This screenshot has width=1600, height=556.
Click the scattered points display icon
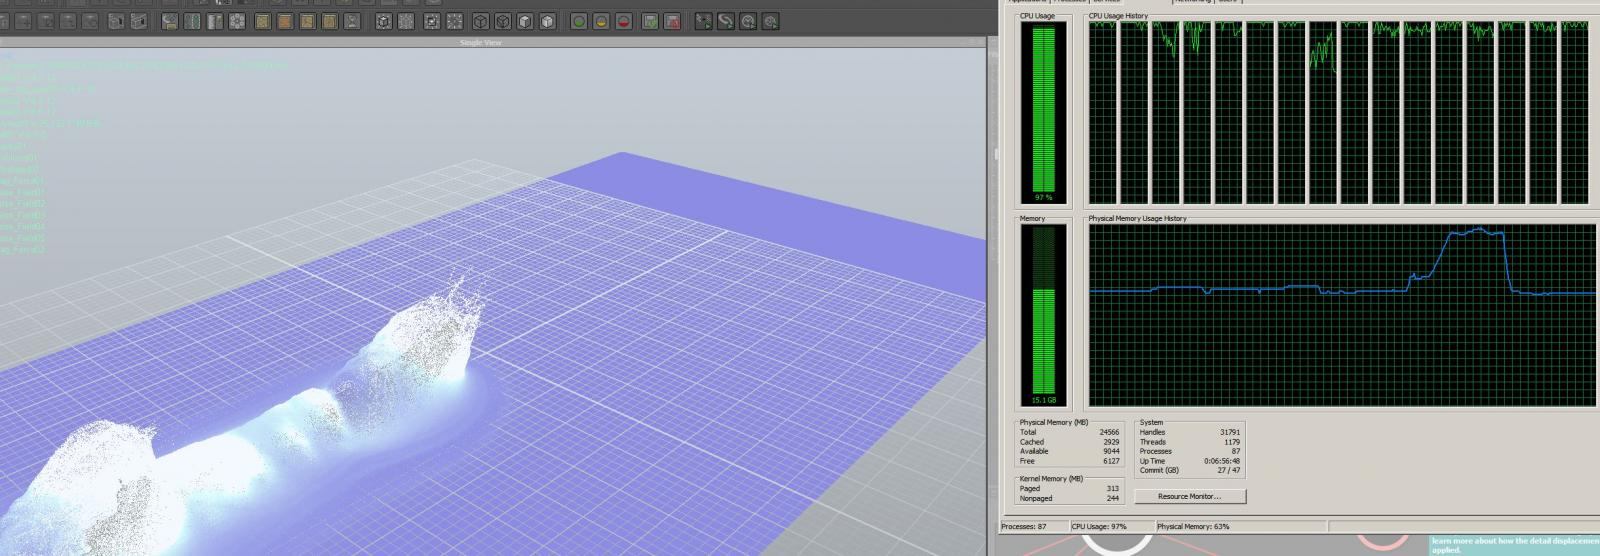(454, 21)
